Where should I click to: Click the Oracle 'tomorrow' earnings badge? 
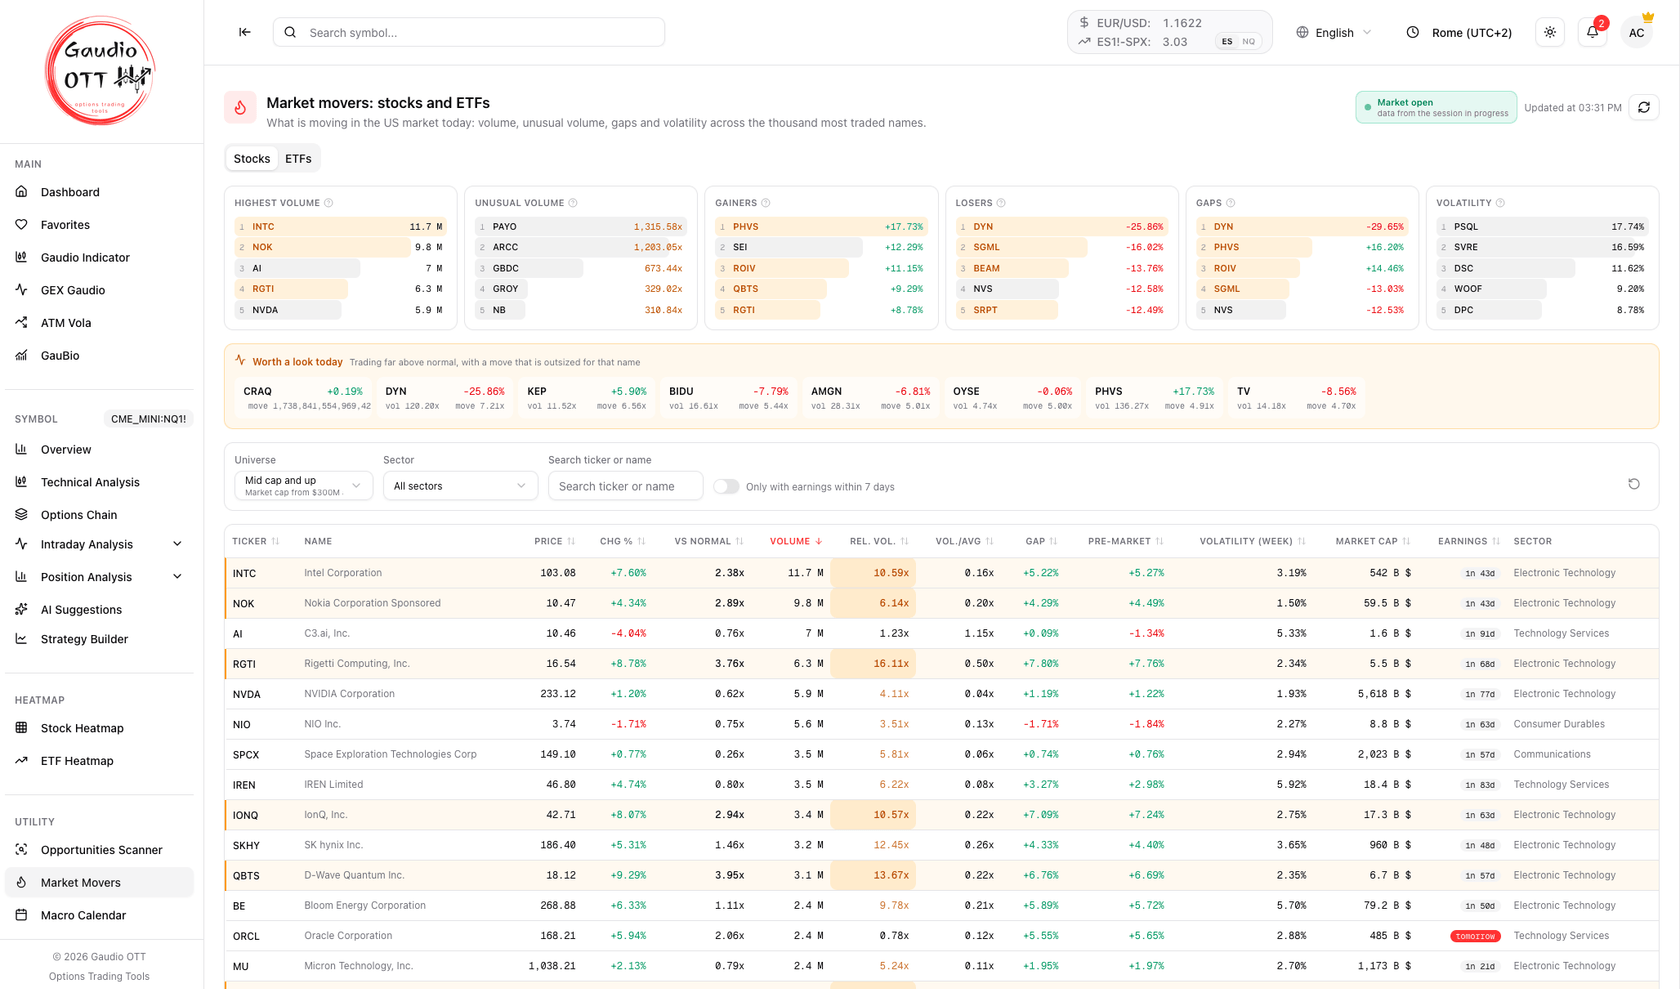tap(1475, 937)
